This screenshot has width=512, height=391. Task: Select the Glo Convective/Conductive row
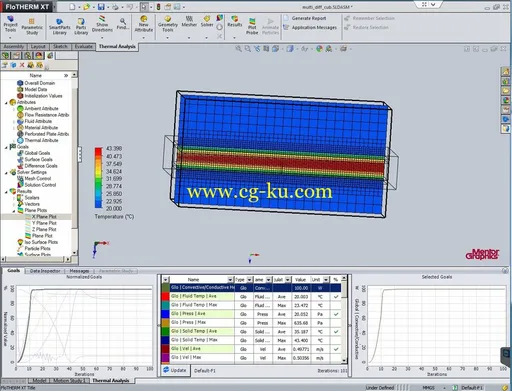(251, 288)
